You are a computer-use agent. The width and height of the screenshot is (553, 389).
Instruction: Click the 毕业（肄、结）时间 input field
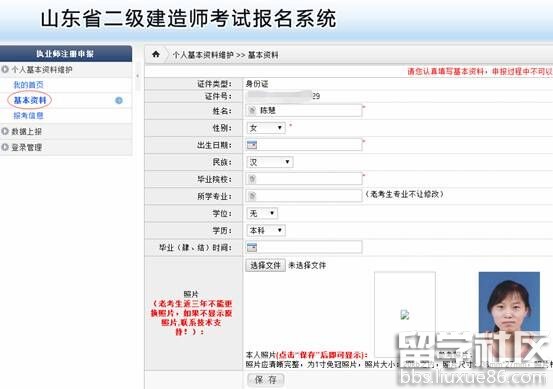point(304,247)
